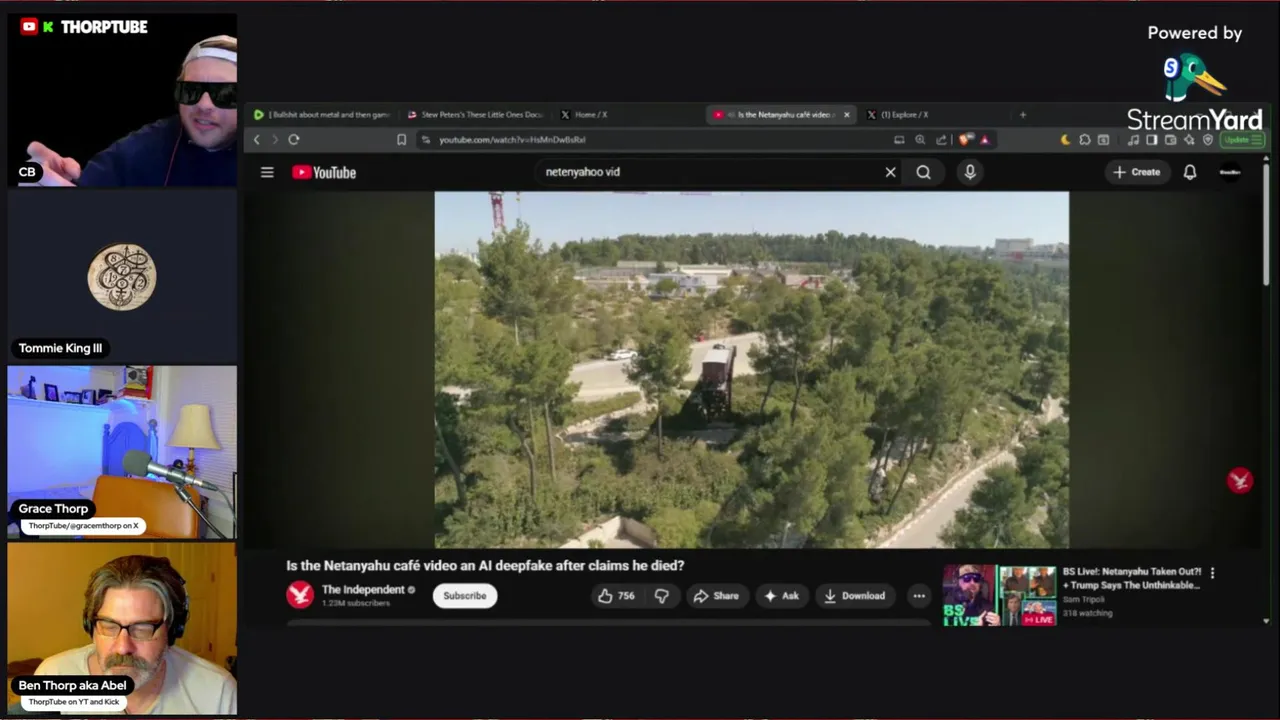Submit search with magnifier button

tap(923, 172)
